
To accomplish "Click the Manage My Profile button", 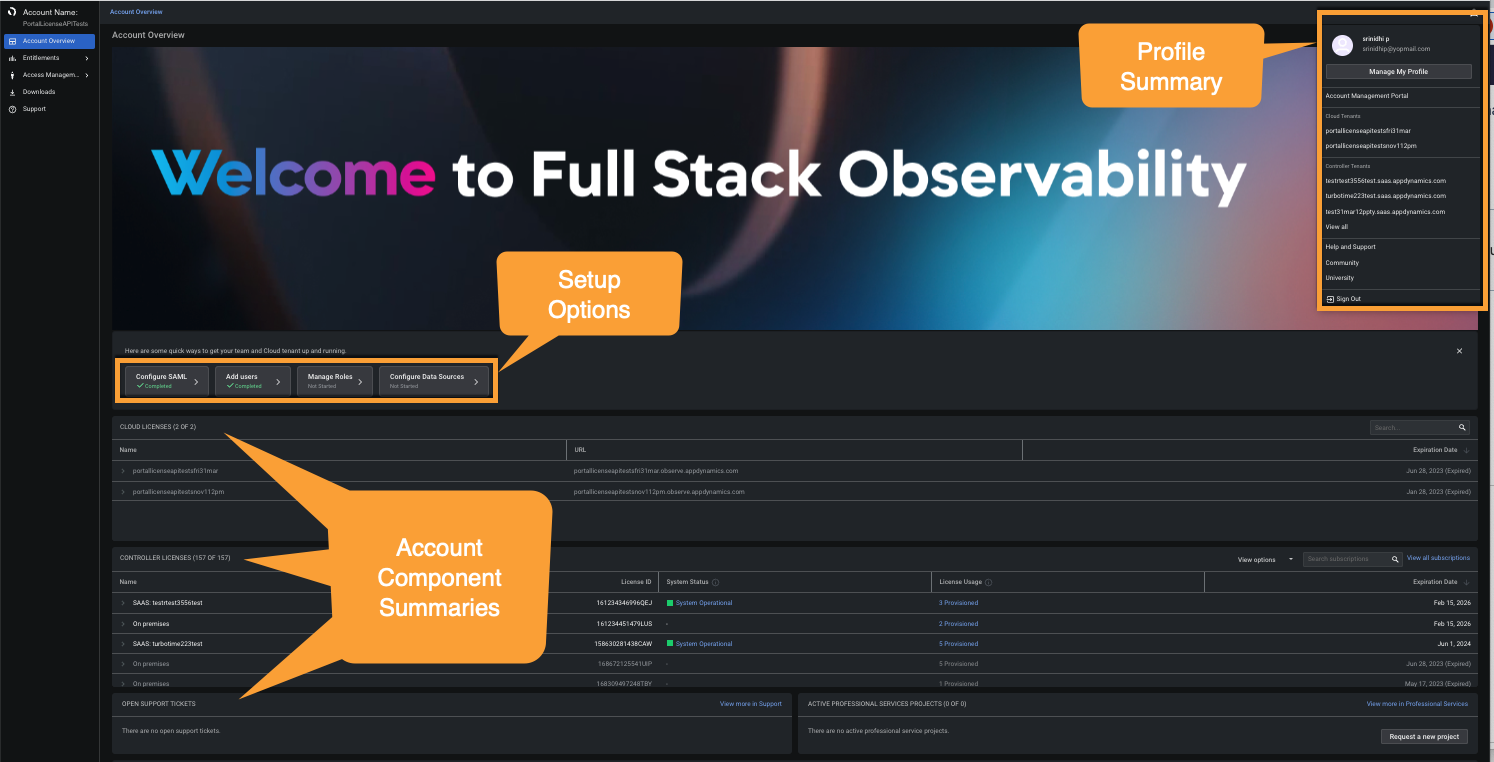I will click(1398, 72).
